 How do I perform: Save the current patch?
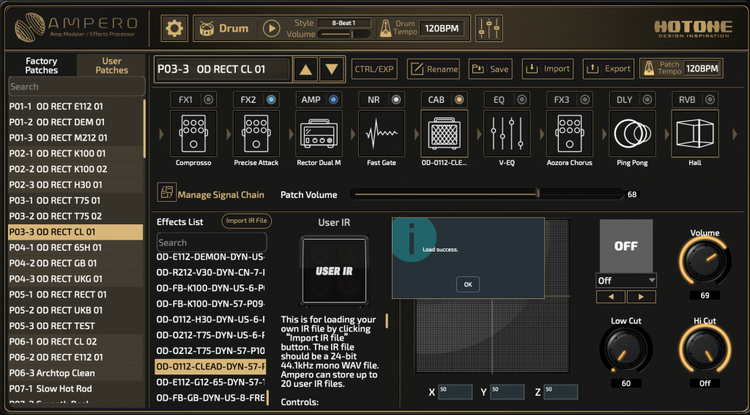[490, 69]
